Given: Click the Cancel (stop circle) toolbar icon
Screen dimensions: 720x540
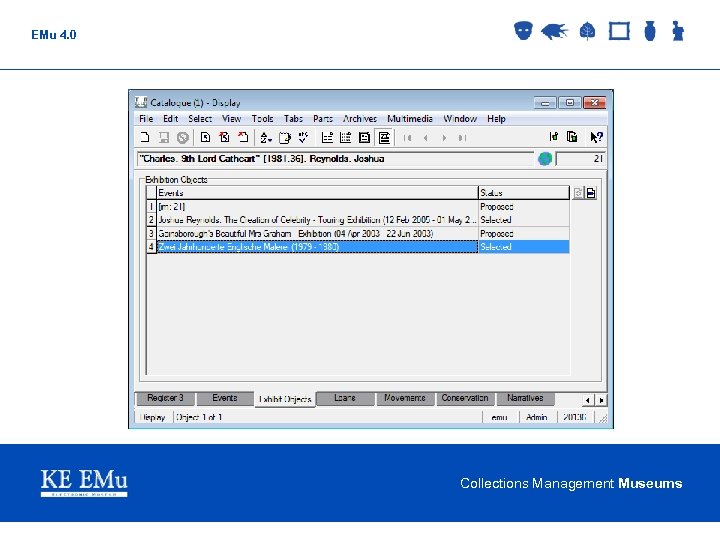Looking at the screenshot, I should pyautogui.click(x=183, y=137).
